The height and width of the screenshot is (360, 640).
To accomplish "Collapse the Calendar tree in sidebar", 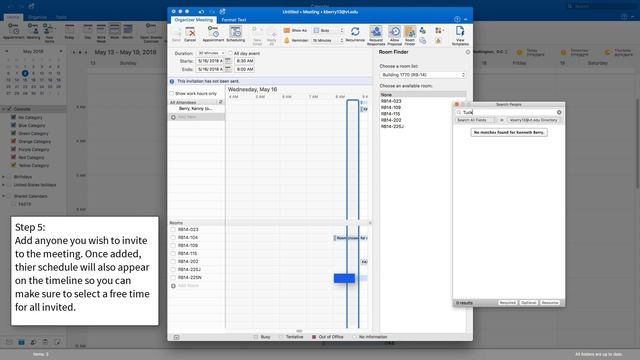I will pos(4,109).
